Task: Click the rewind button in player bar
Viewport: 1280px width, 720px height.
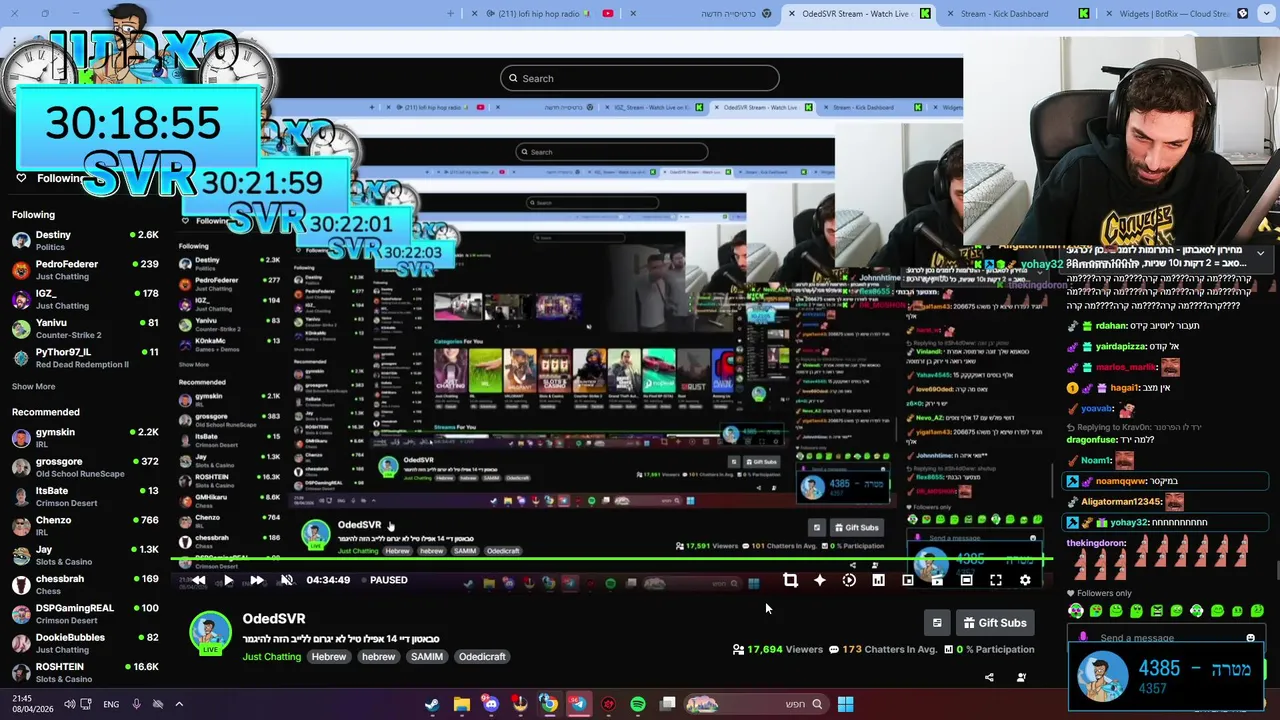Action: pos(198,580)
